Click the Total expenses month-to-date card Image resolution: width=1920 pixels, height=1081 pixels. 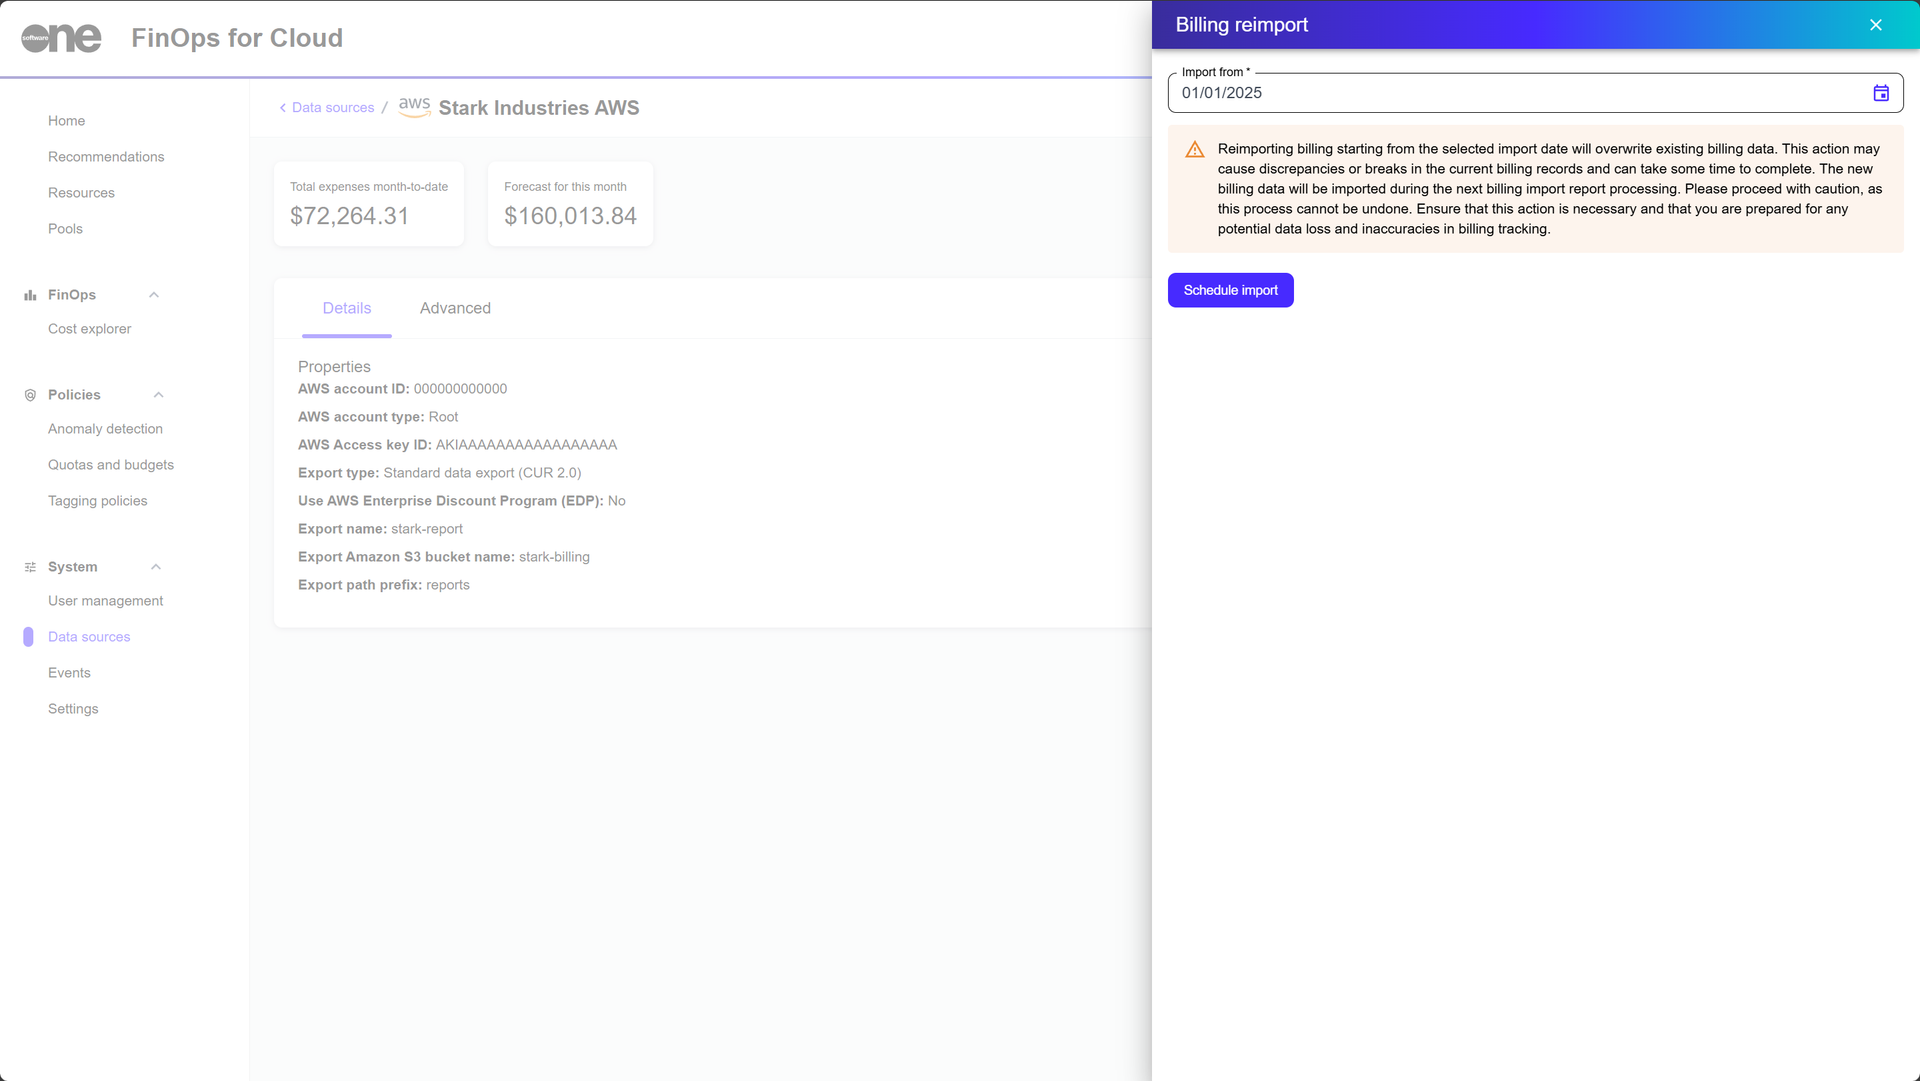(x=369, y=204)
